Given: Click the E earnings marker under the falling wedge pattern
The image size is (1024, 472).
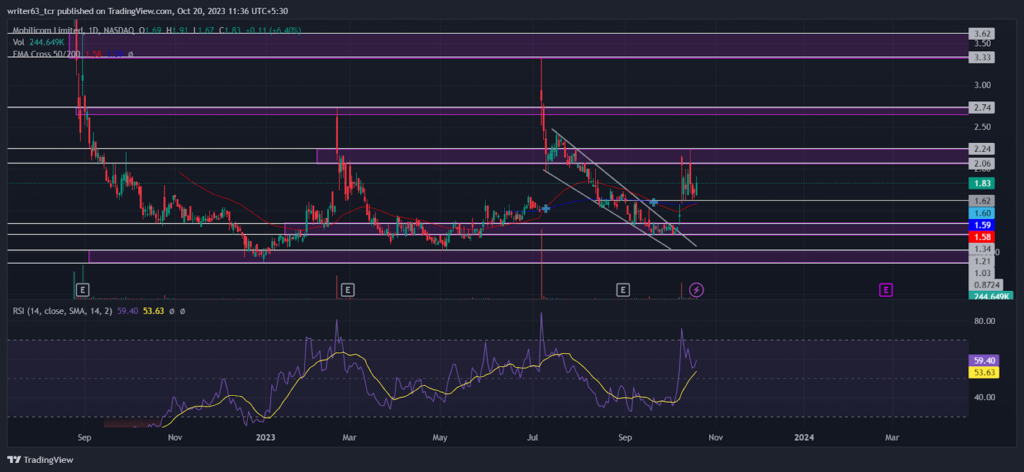Looking at the screenshot, I should [x=624, y=289].
